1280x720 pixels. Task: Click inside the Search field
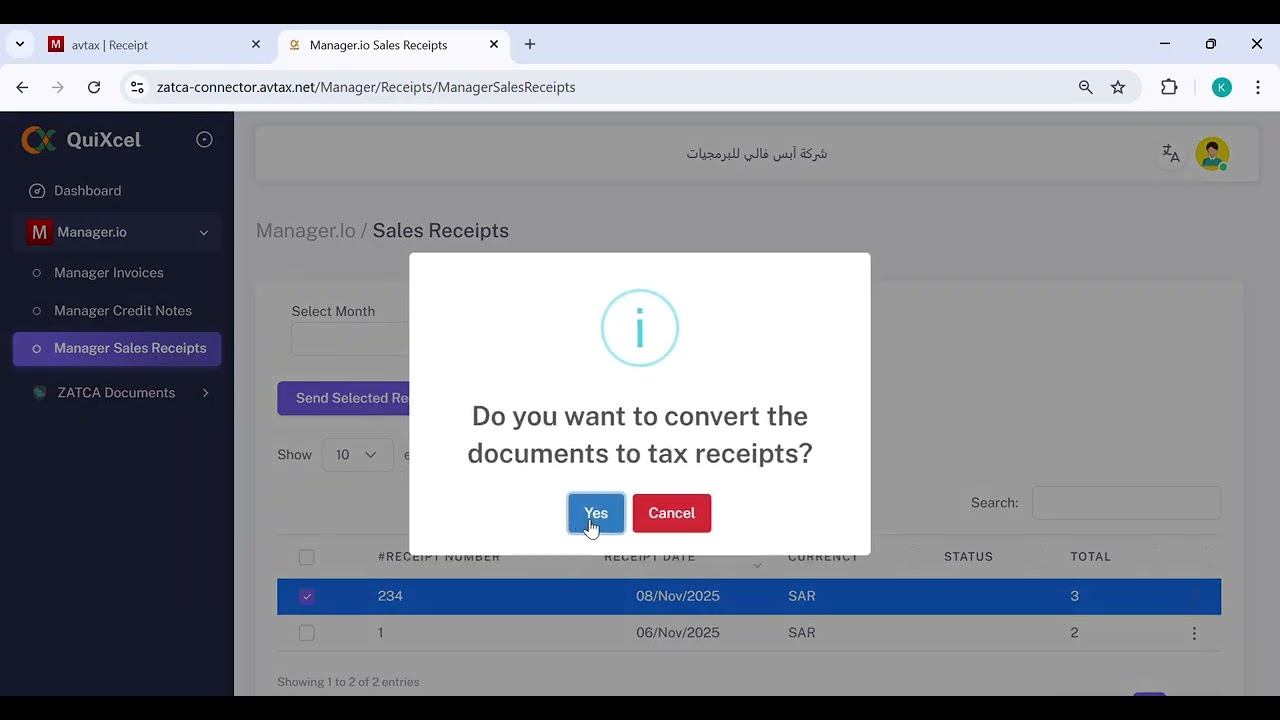tap(1126, 503)
